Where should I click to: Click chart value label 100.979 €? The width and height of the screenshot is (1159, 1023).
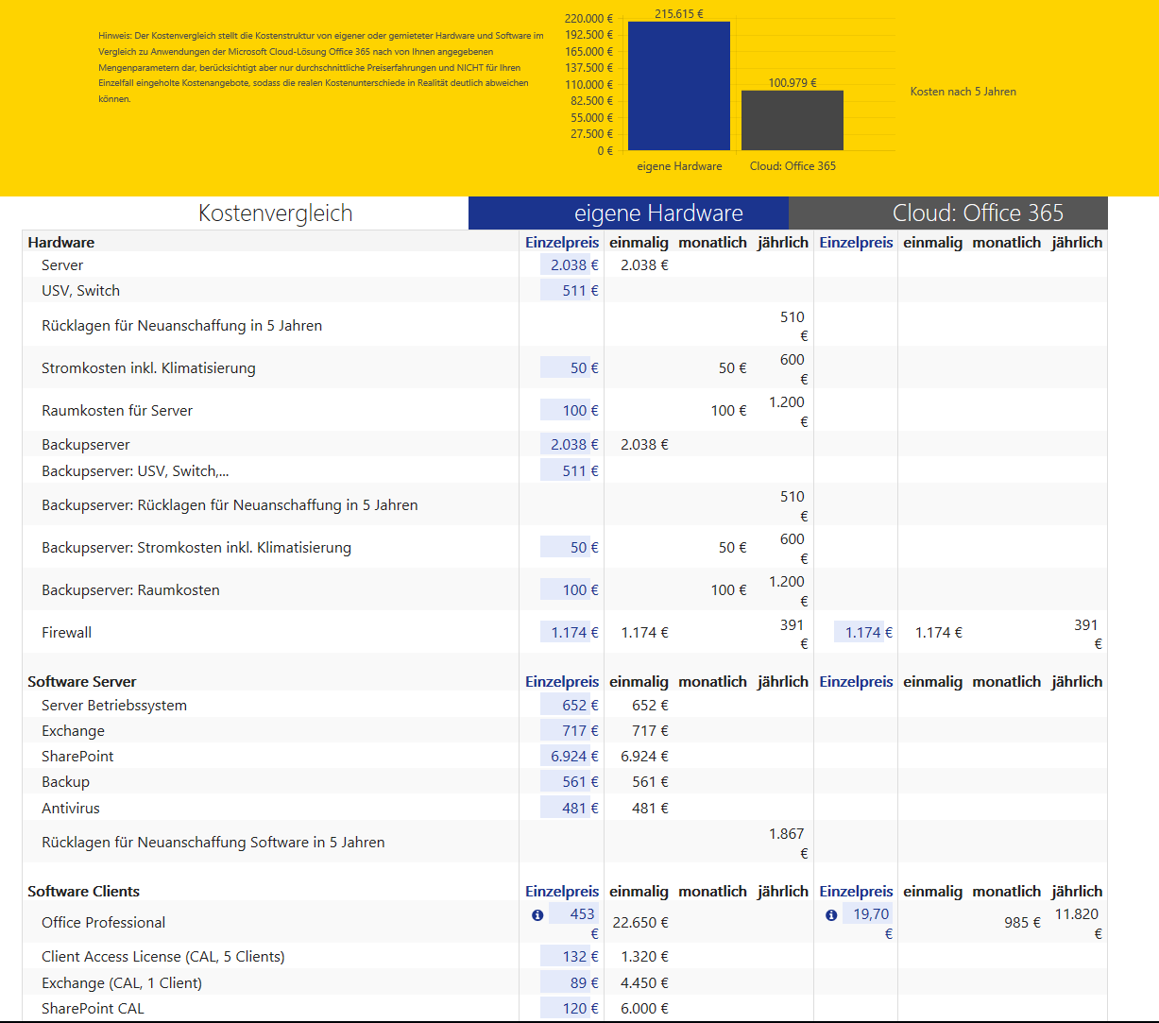[792, 83]
